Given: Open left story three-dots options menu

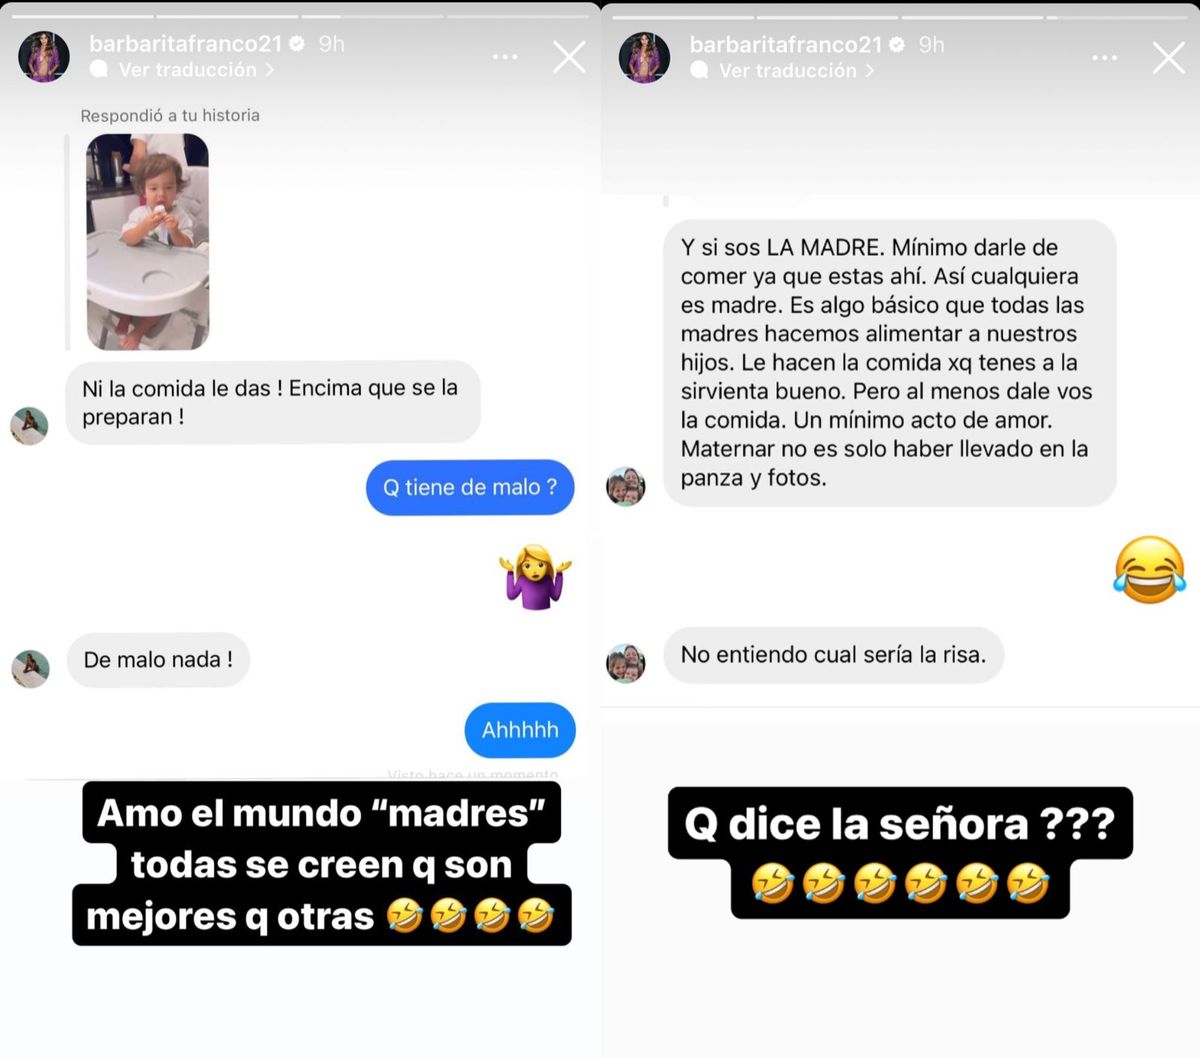Looking at the screenshot, I should (505, 57).
